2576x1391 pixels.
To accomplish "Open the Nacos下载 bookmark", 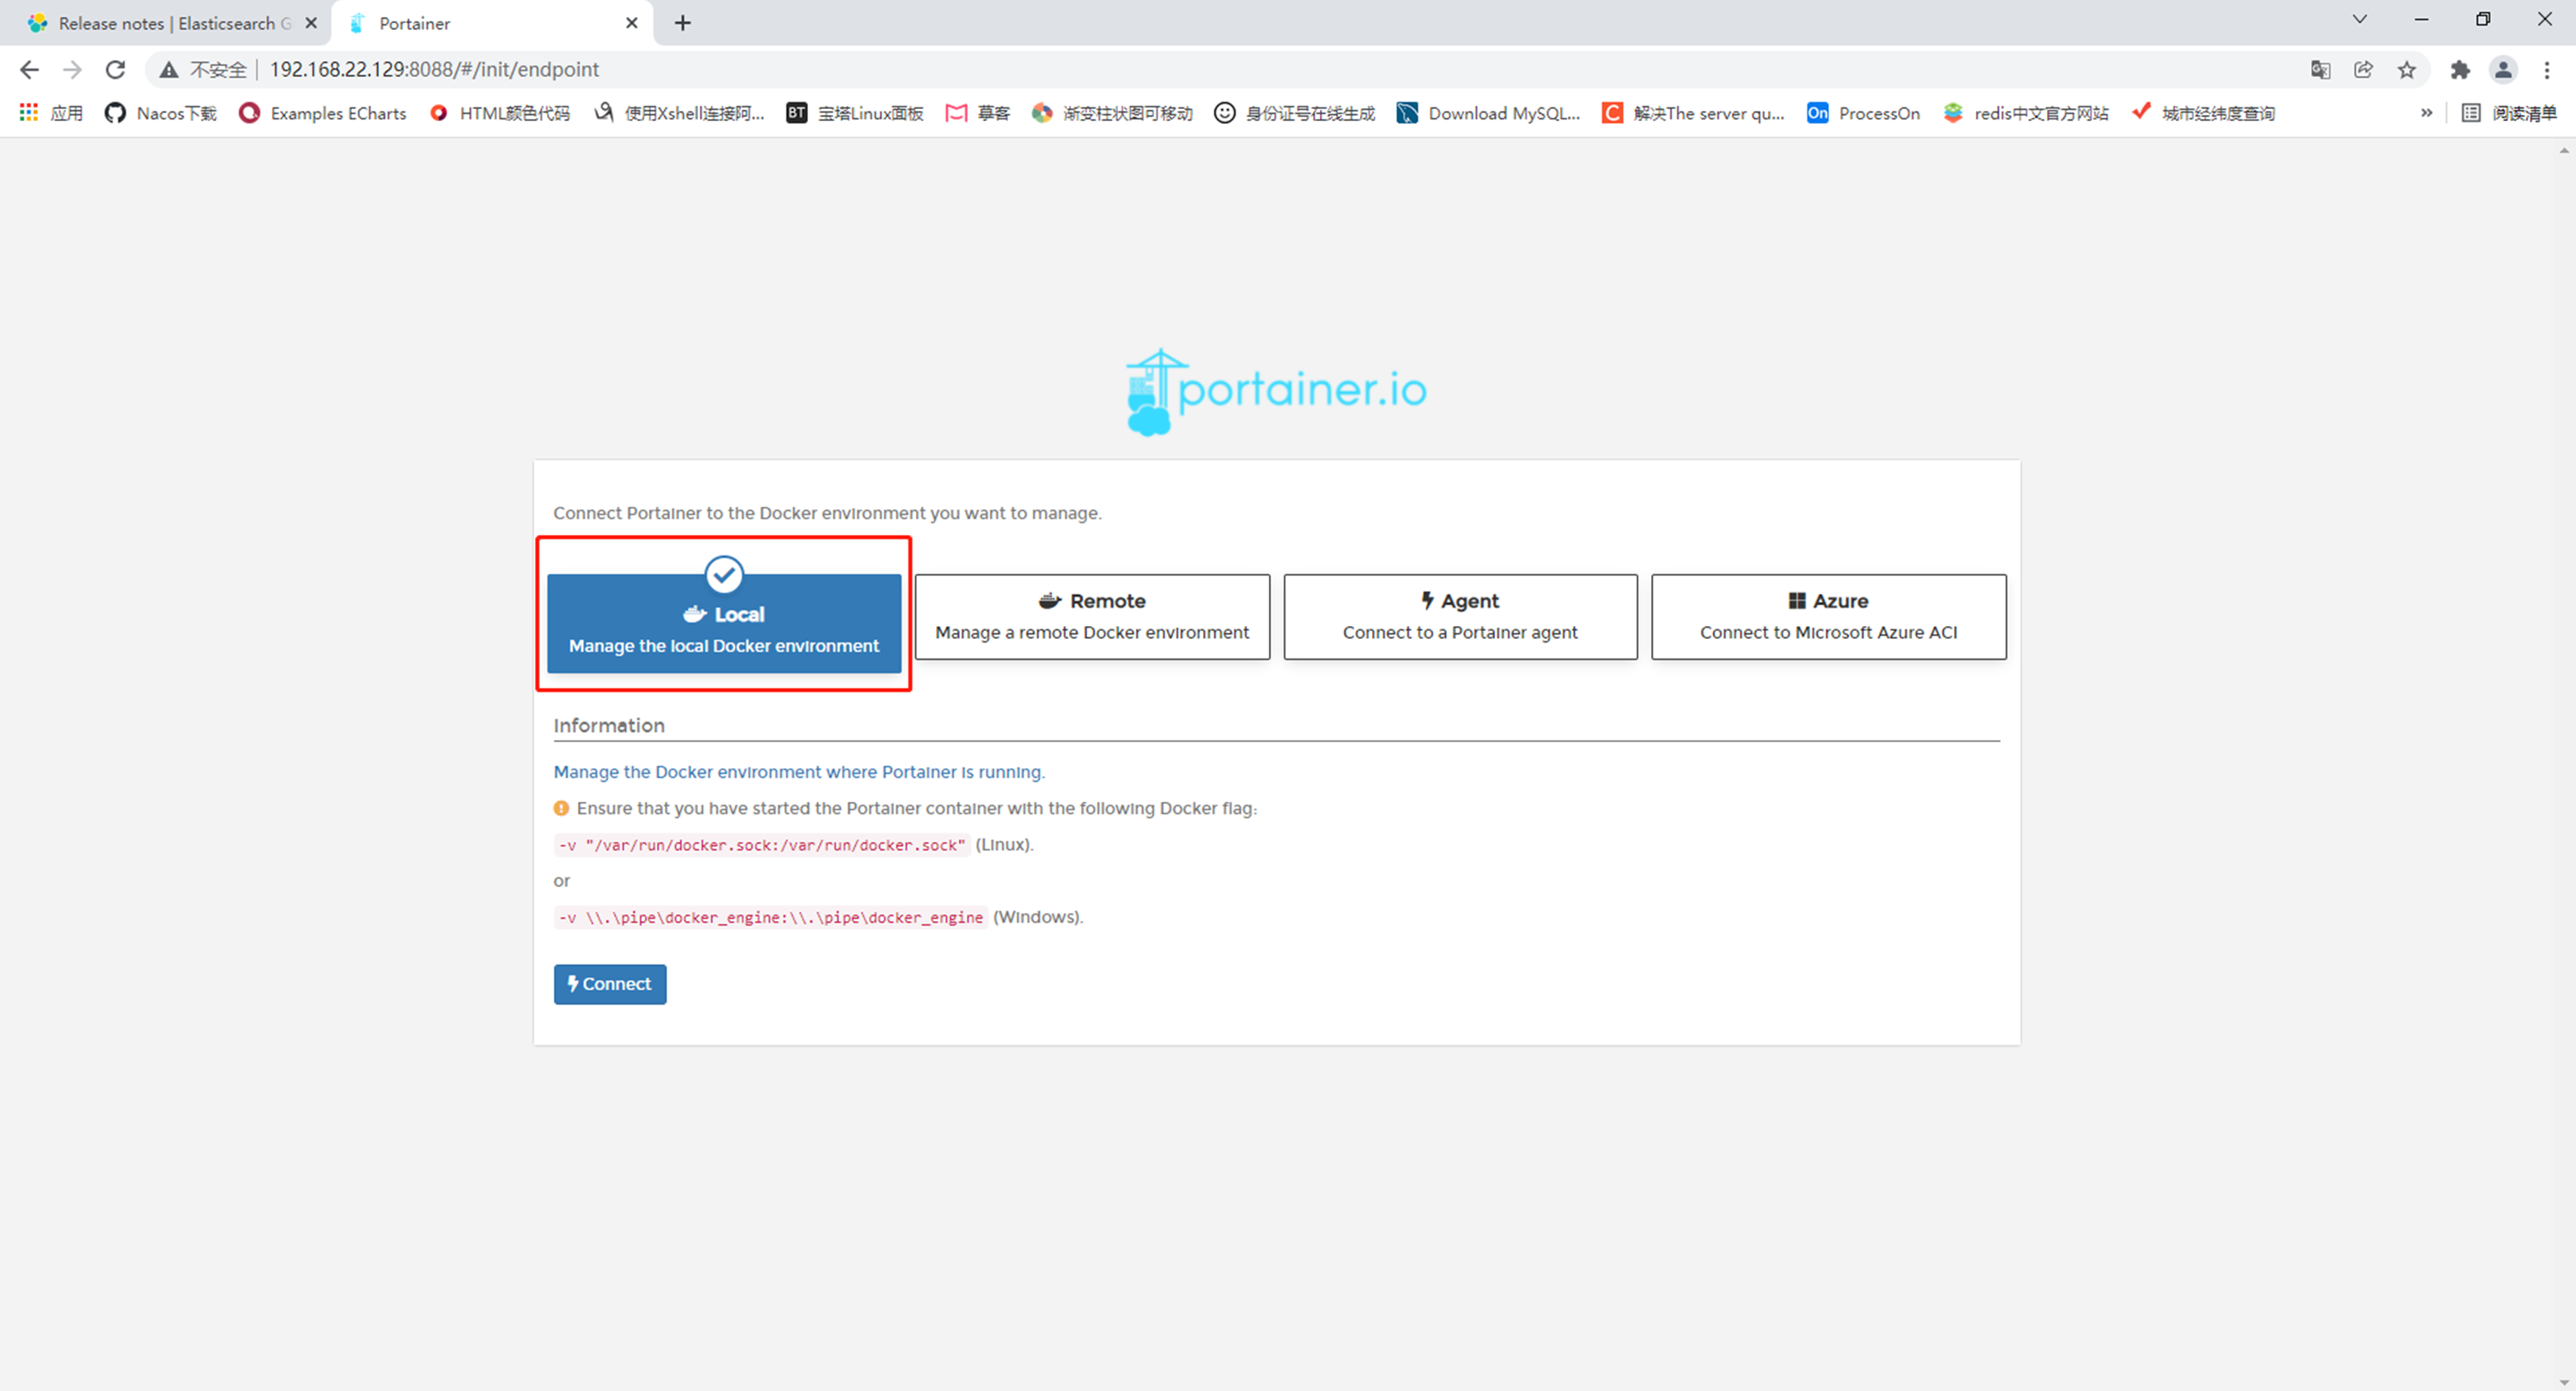I will point(161,113).
